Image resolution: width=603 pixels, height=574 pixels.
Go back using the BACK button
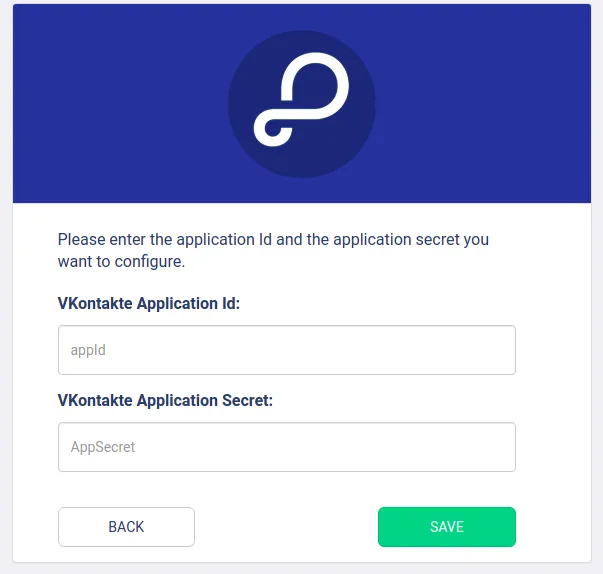coord(126,527)
